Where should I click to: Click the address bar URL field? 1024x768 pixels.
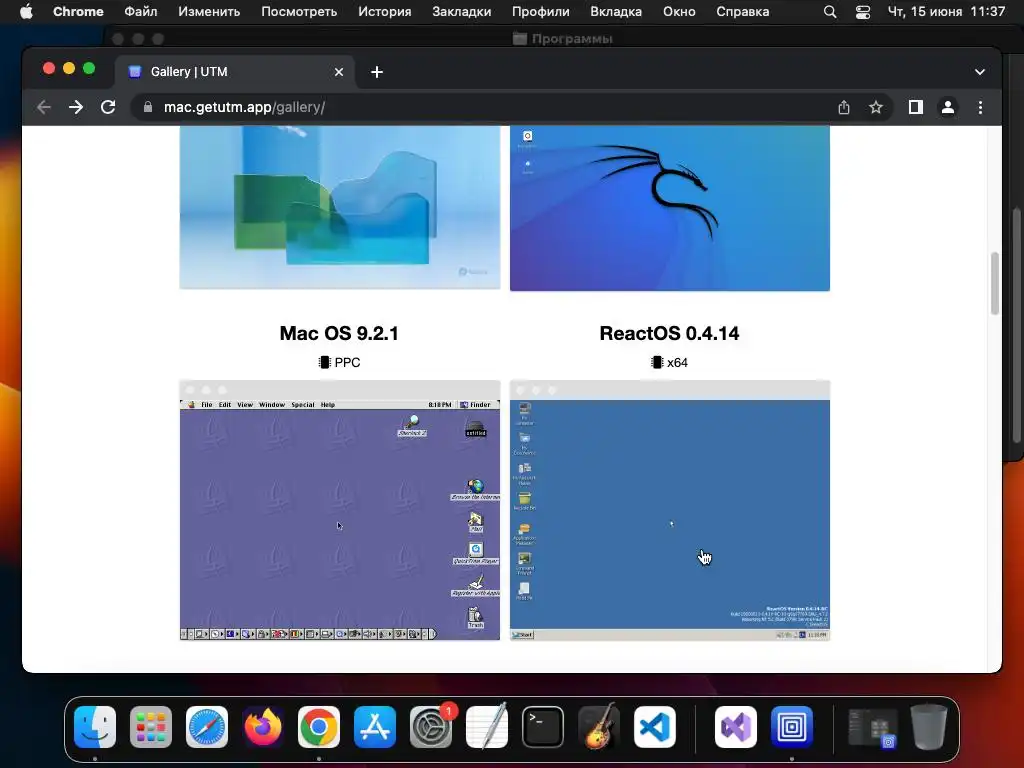pos(483,107)
